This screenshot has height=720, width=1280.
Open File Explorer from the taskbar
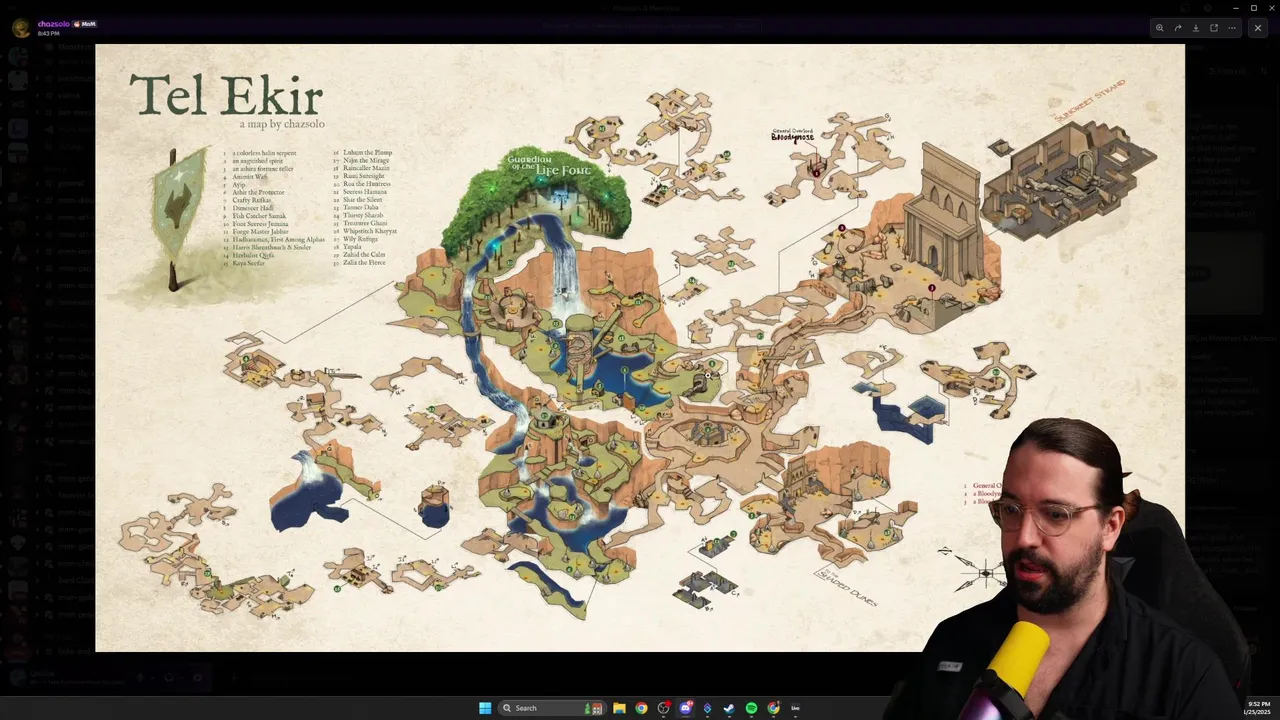pyautogui.click(x=619, y=708)
